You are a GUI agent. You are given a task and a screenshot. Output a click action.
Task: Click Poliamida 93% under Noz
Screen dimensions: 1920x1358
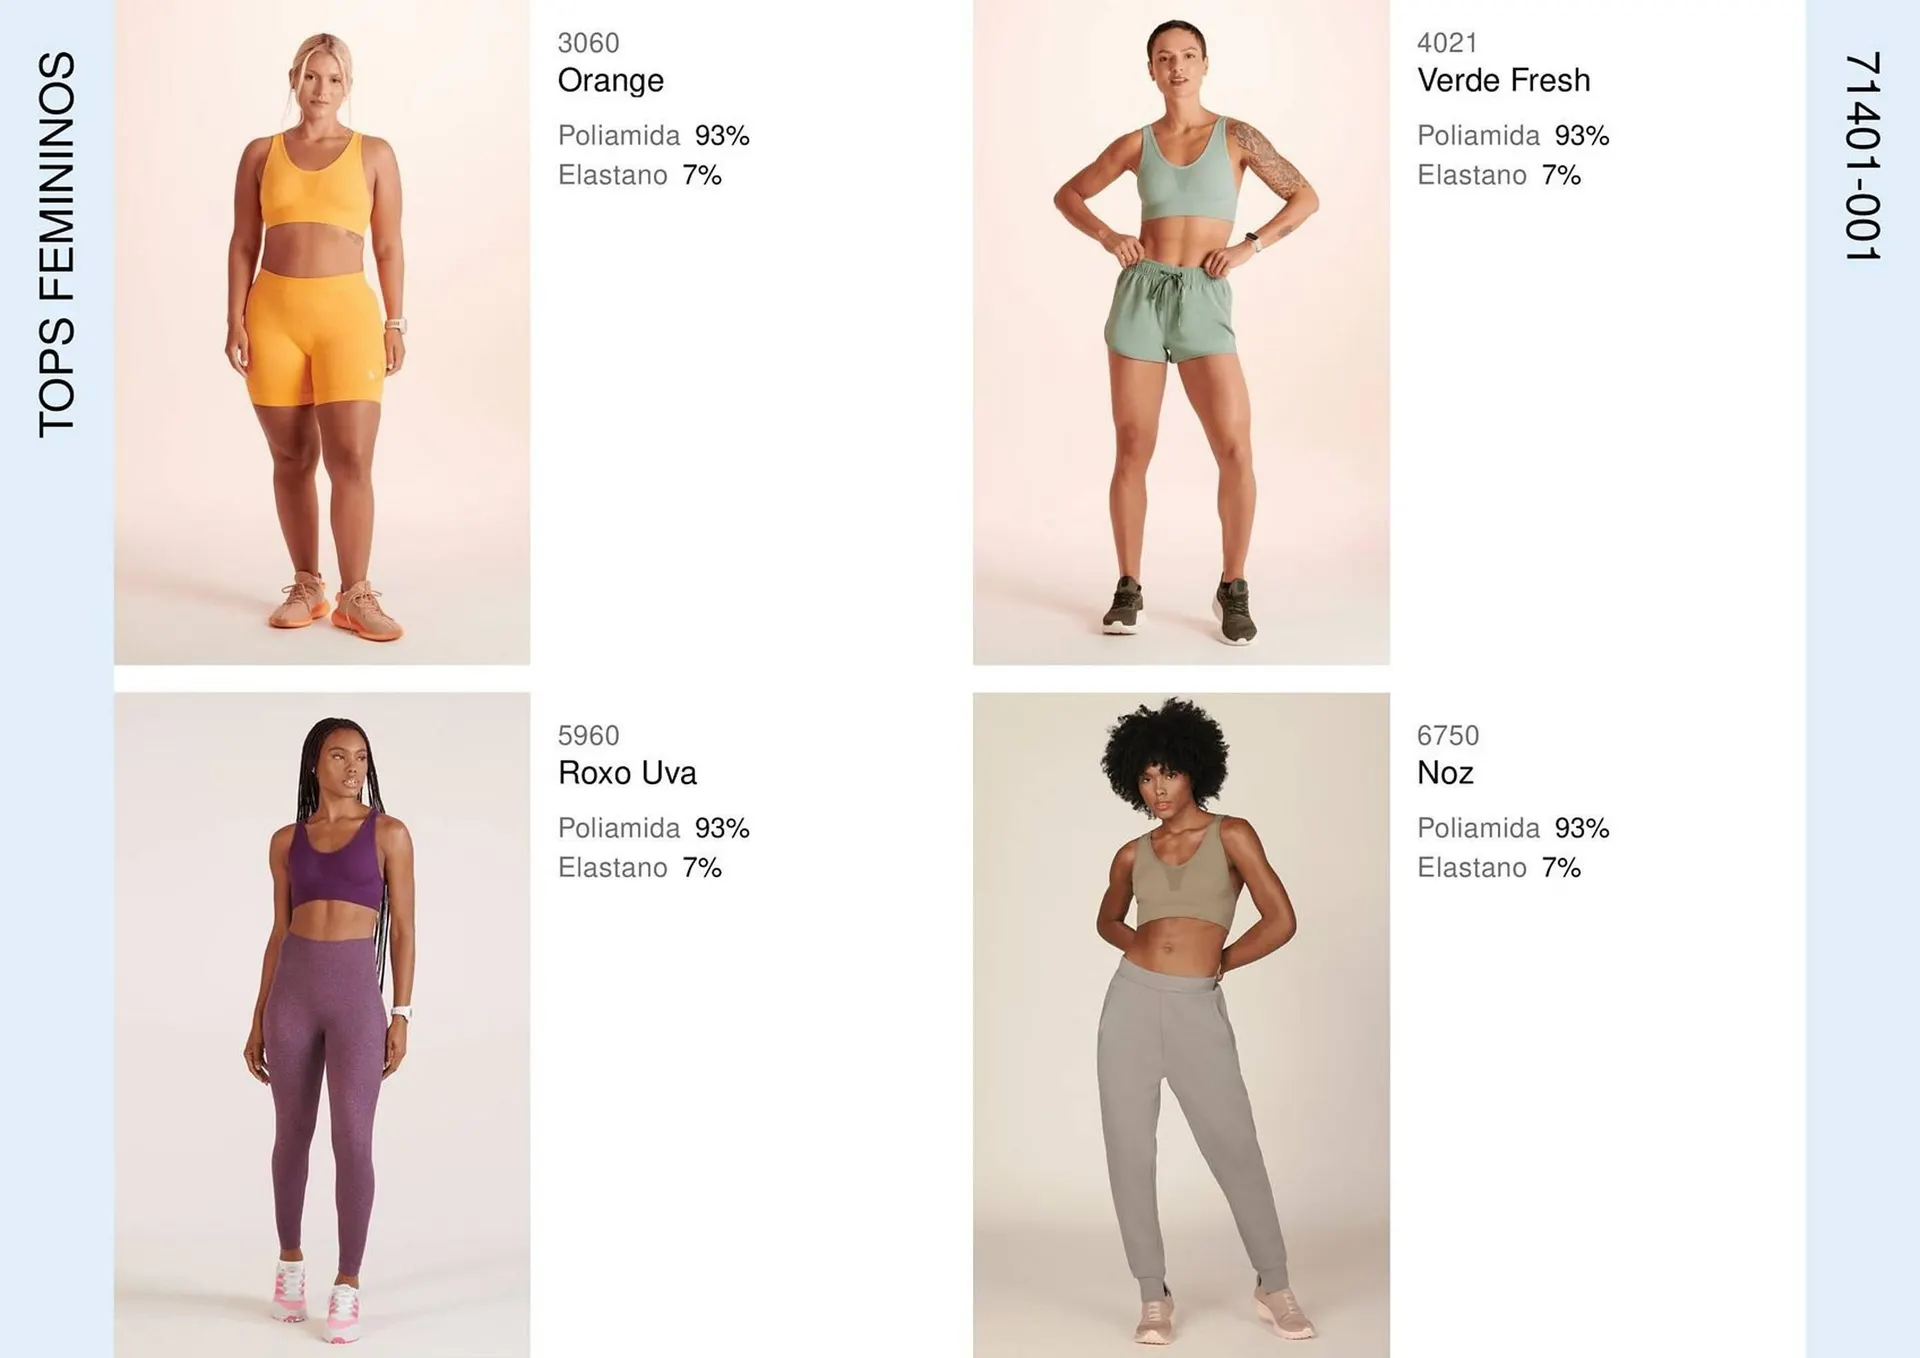[1513, 828]
